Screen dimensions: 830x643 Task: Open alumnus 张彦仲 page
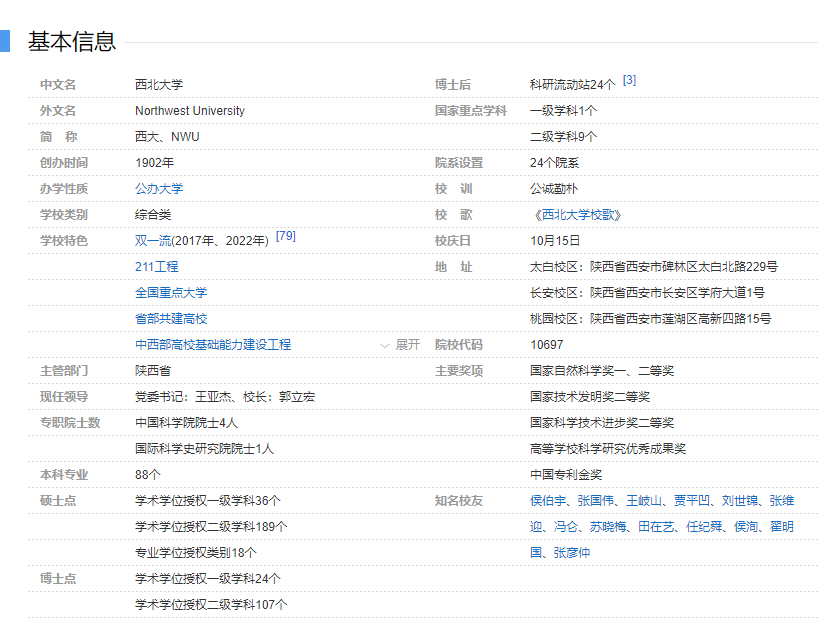point(572,553)
